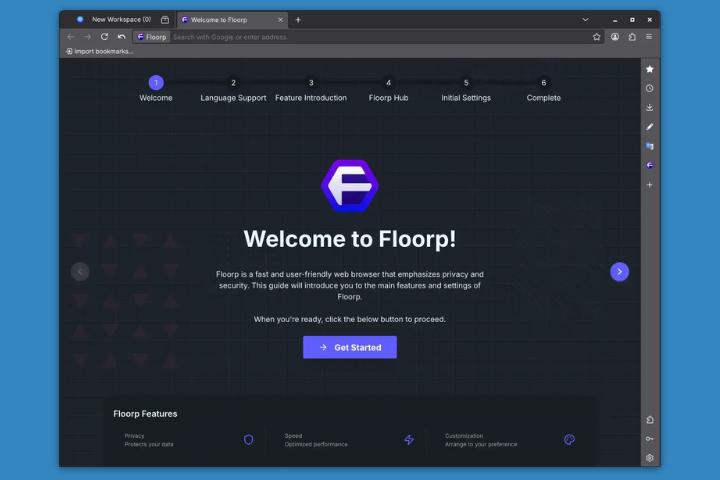Click Import bookmarks link in the bookmarks bar
The height and width of the screenshot is (480, 720).
(x=100, y=51)
